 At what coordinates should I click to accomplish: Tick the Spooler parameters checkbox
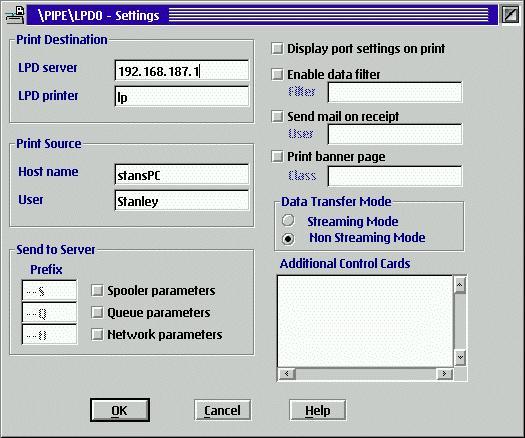(x=97, y=291)
